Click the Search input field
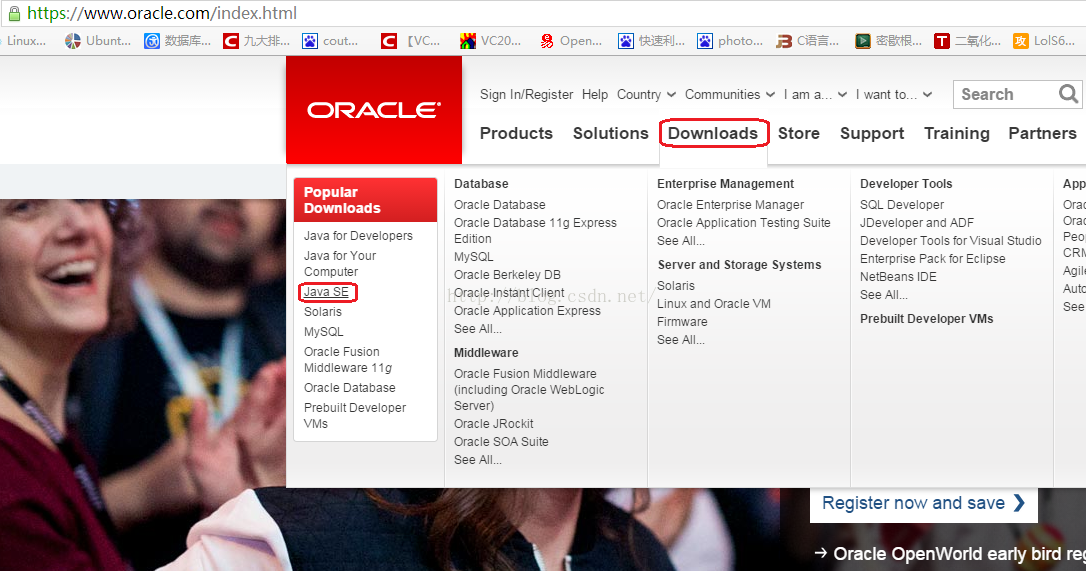This screenshot has height=571, width=1086. pos(1003,94)
